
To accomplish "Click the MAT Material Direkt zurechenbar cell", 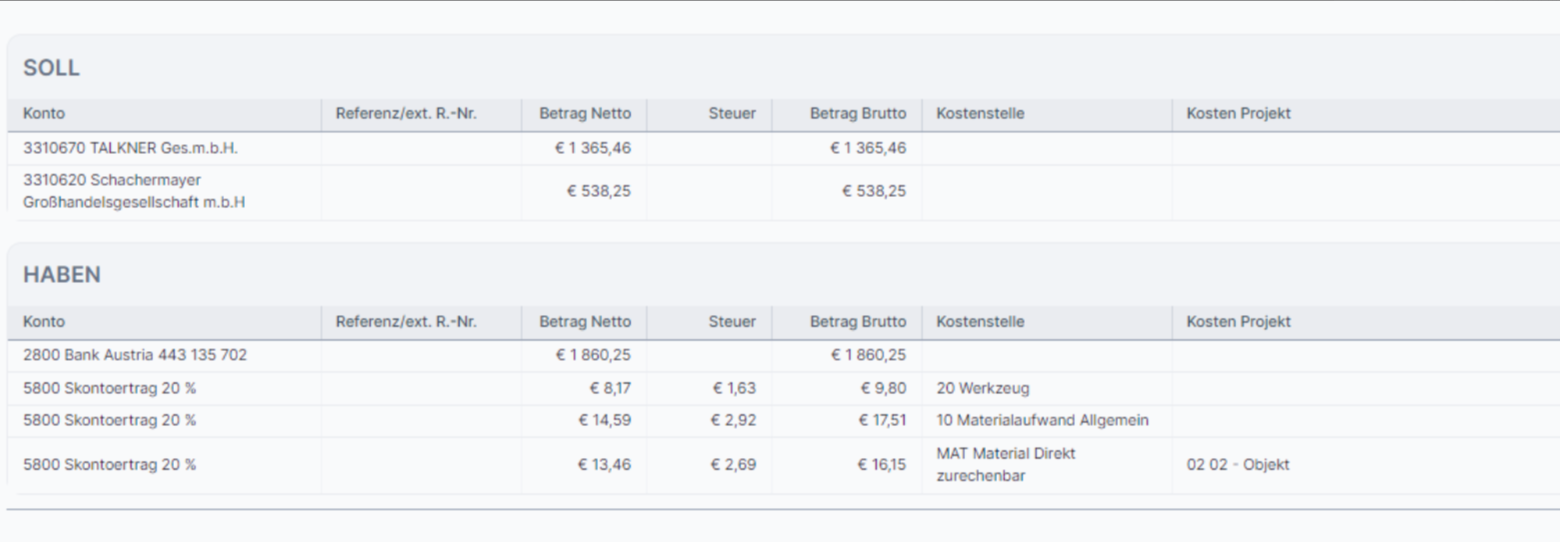I will [x=1006, y=465].
